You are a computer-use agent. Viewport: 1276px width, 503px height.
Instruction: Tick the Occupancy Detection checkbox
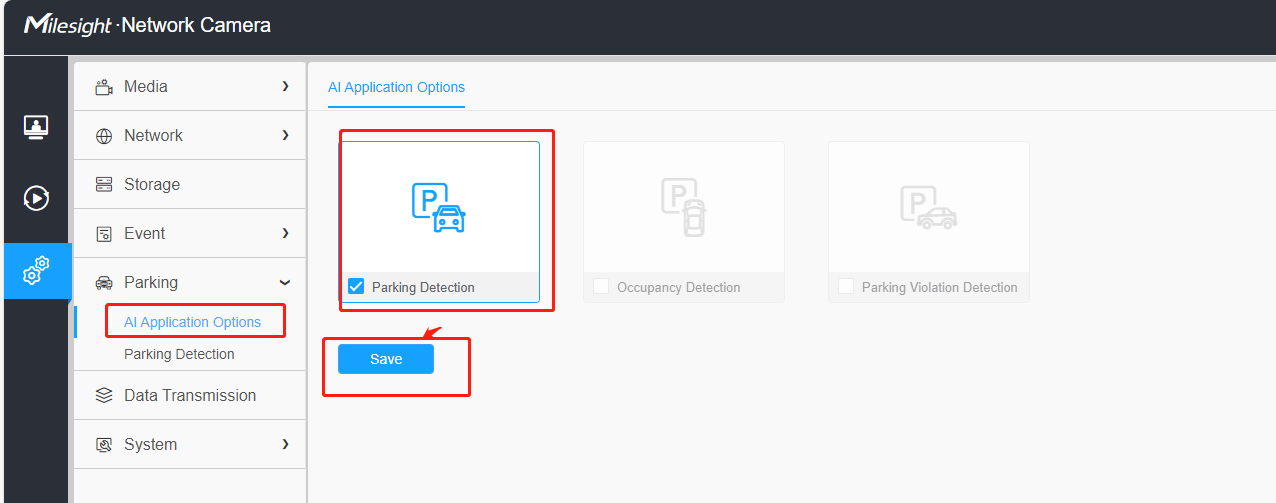point(601,287)
